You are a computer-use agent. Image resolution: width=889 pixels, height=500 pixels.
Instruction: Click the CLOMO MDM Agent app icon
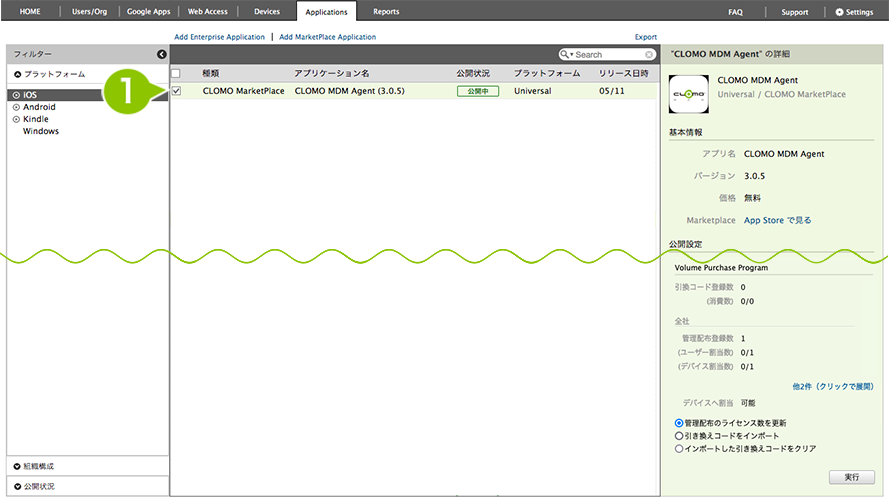click(688, 94)
